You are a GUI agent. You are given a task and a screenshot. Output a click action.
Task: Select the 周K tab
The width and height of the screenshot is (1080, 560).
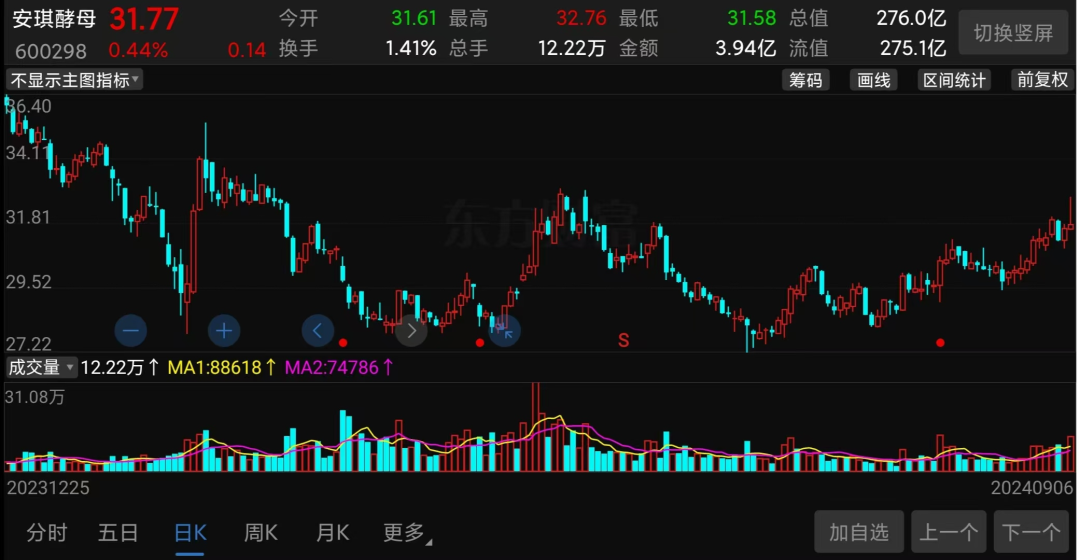click(261, 532)
